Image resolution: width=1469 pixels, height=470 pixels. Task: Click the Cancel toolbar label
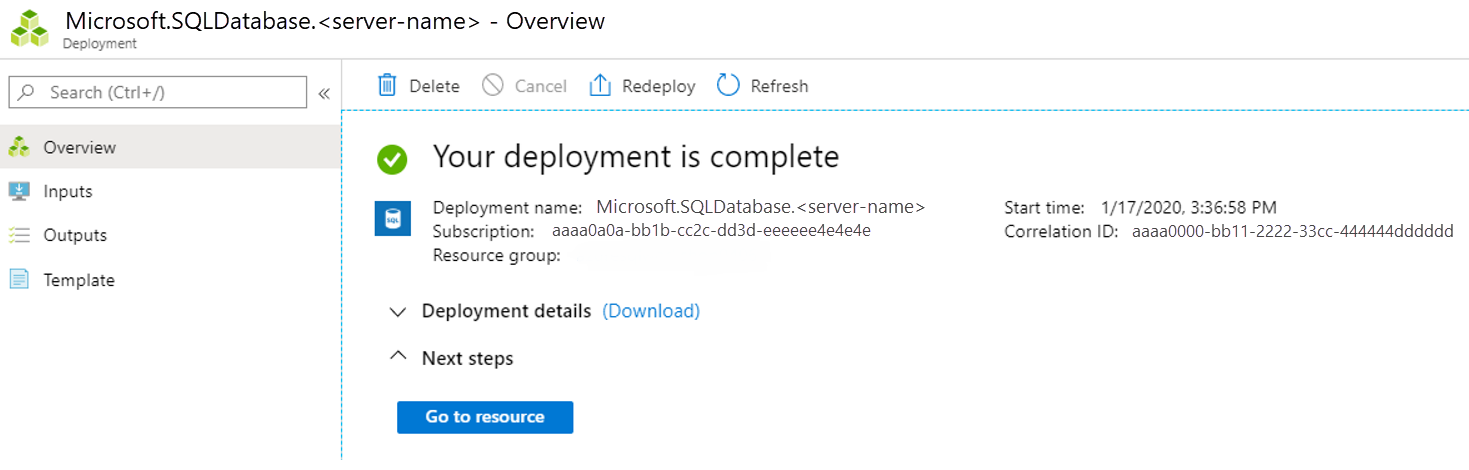coord(541,86)
